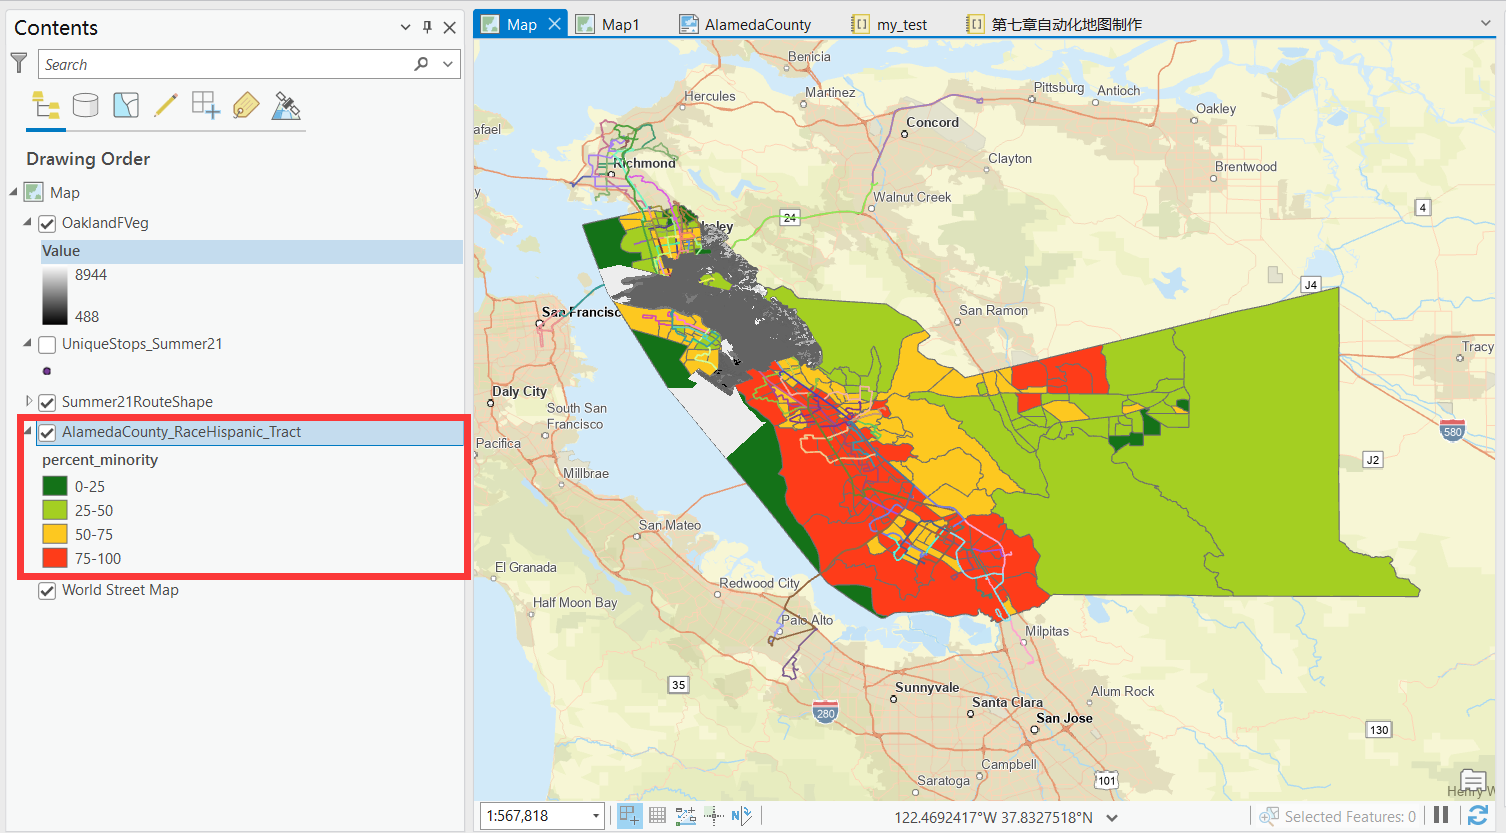
Task: Collapse UniqueStops_Summer21 layer legend
Action: [x=28, y=343]
